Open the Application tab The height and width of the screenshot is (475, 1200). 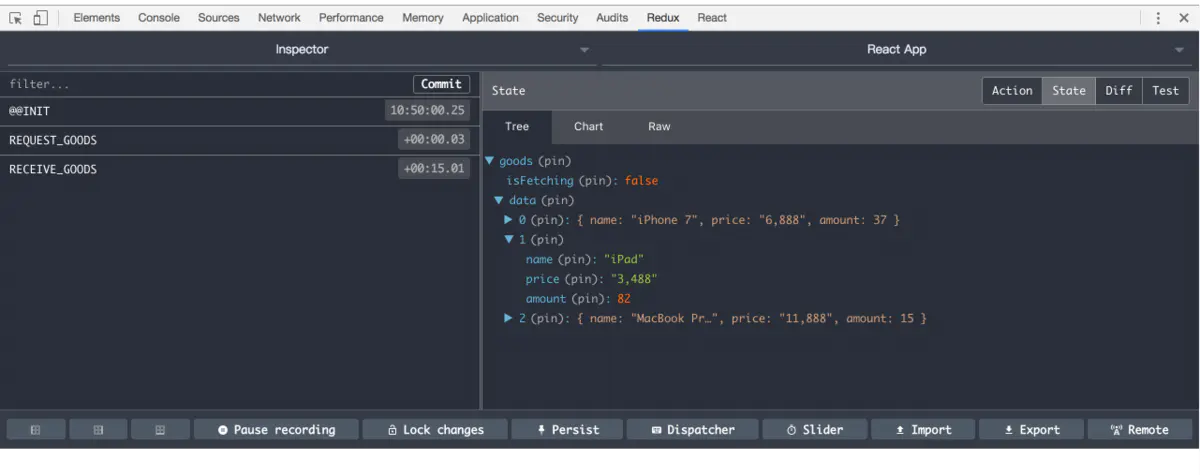pos(491,18)
